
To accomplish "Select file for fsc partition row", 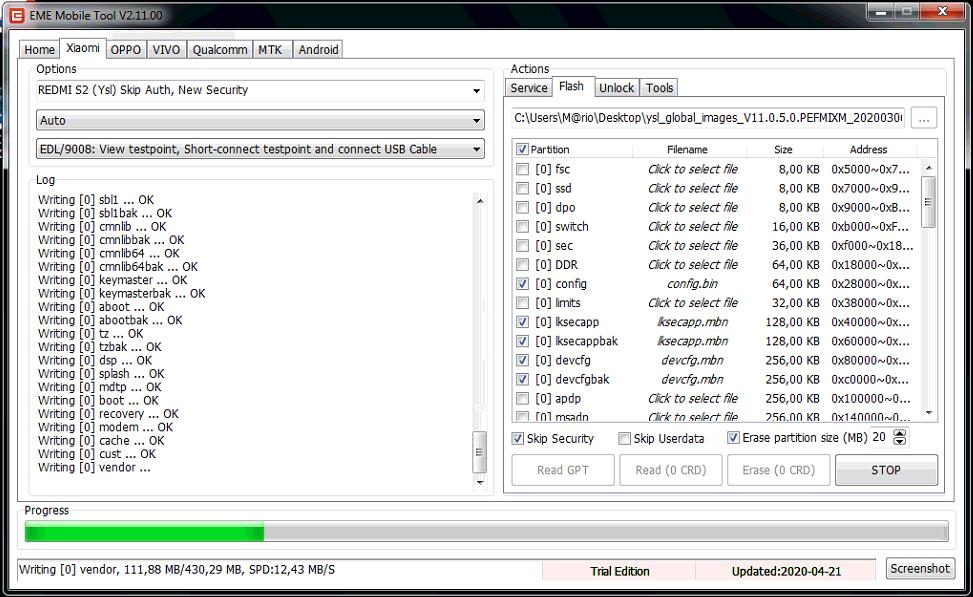I will tap(693, 169).
